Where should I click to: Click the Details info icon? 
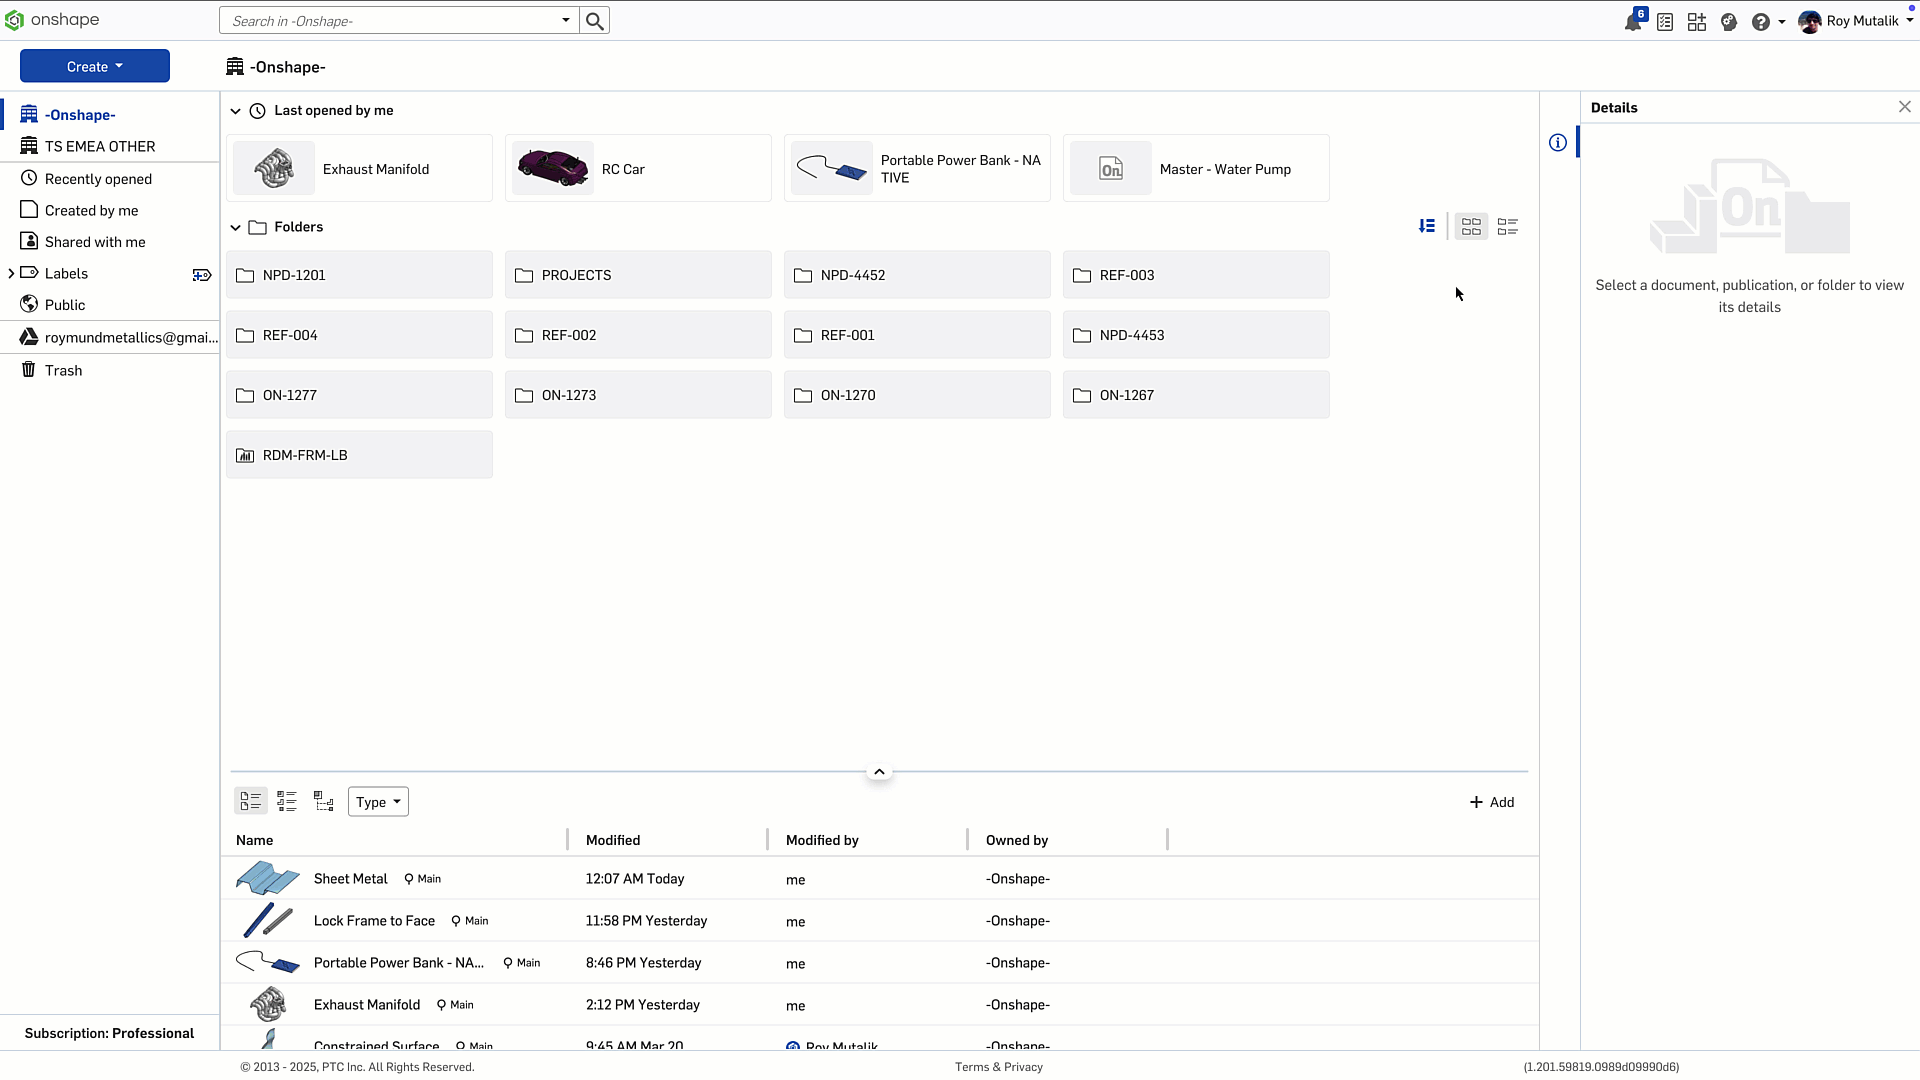[1558, 143]
